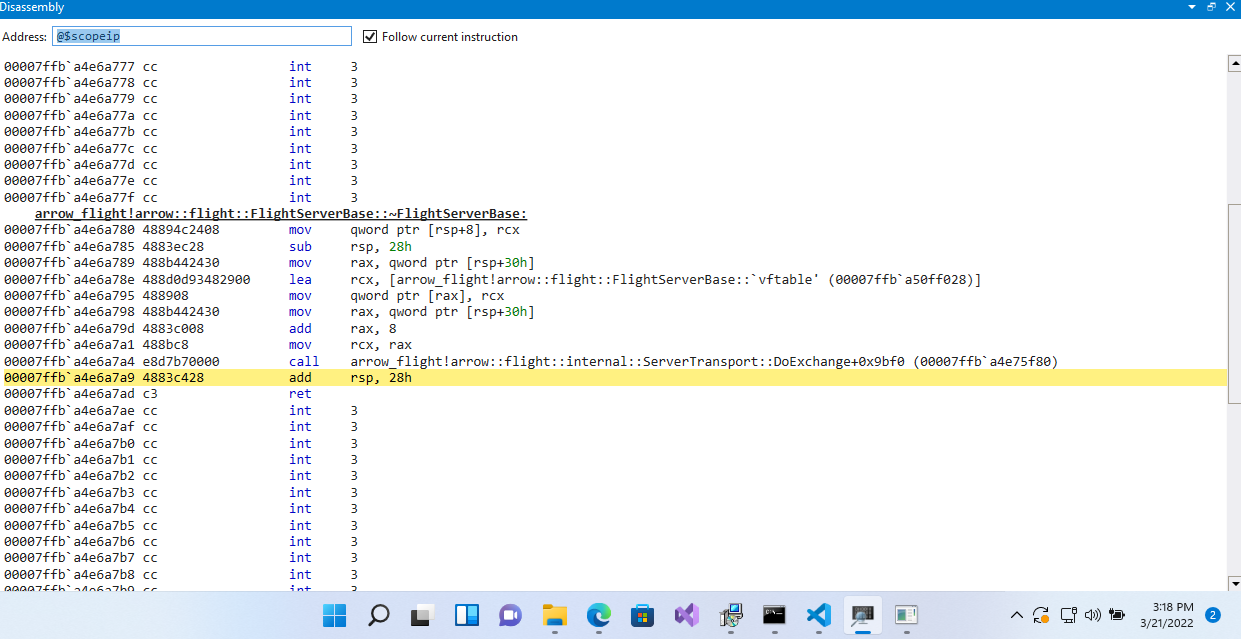Open the notification badge showing 2

(x=1213, y=615)
